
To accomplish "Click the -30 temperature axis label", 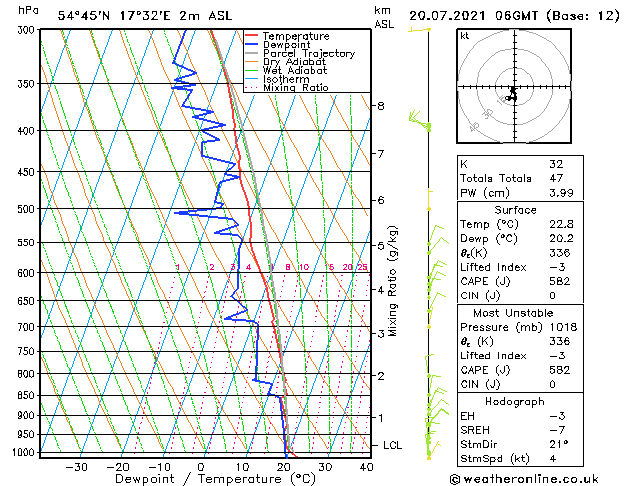I will (76, 467).
